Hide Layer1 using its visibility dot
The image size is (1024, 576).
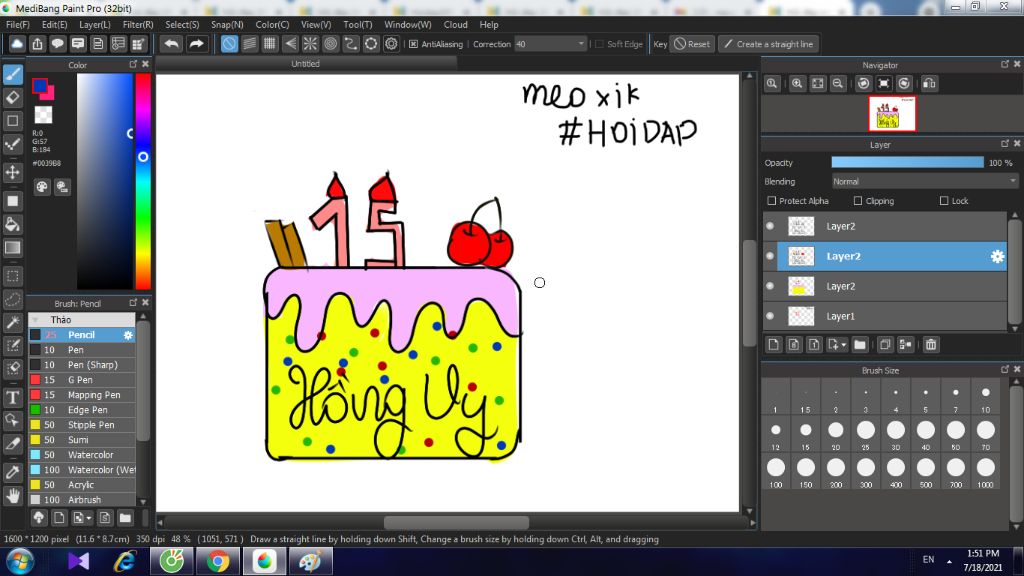point(770,316)
